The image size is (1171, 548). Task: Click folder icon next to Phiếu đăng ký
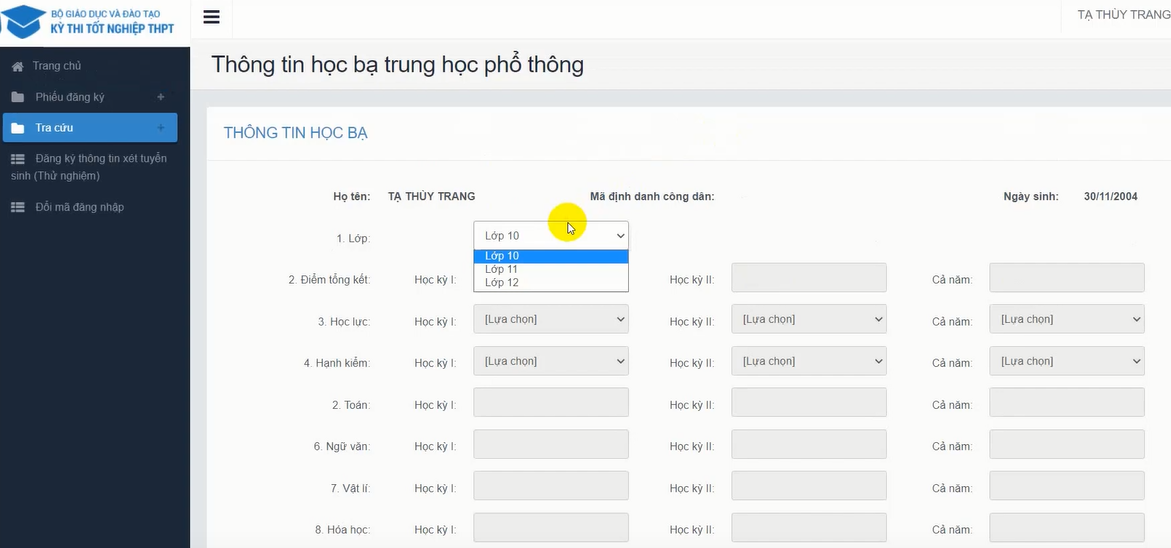click(17, 97)
